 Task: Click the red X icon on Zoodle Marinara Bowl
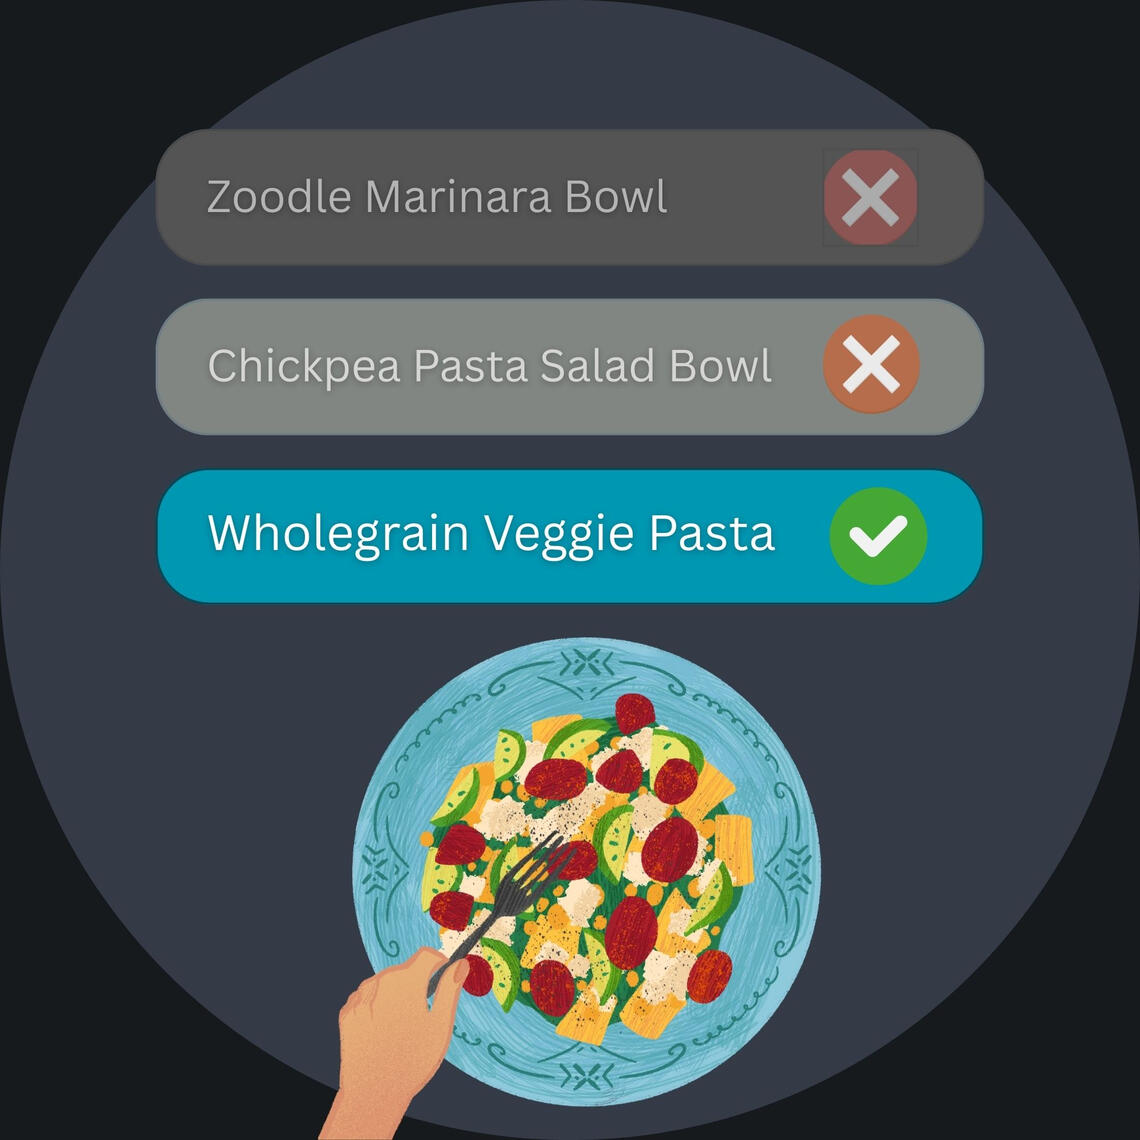click(870, 198)
